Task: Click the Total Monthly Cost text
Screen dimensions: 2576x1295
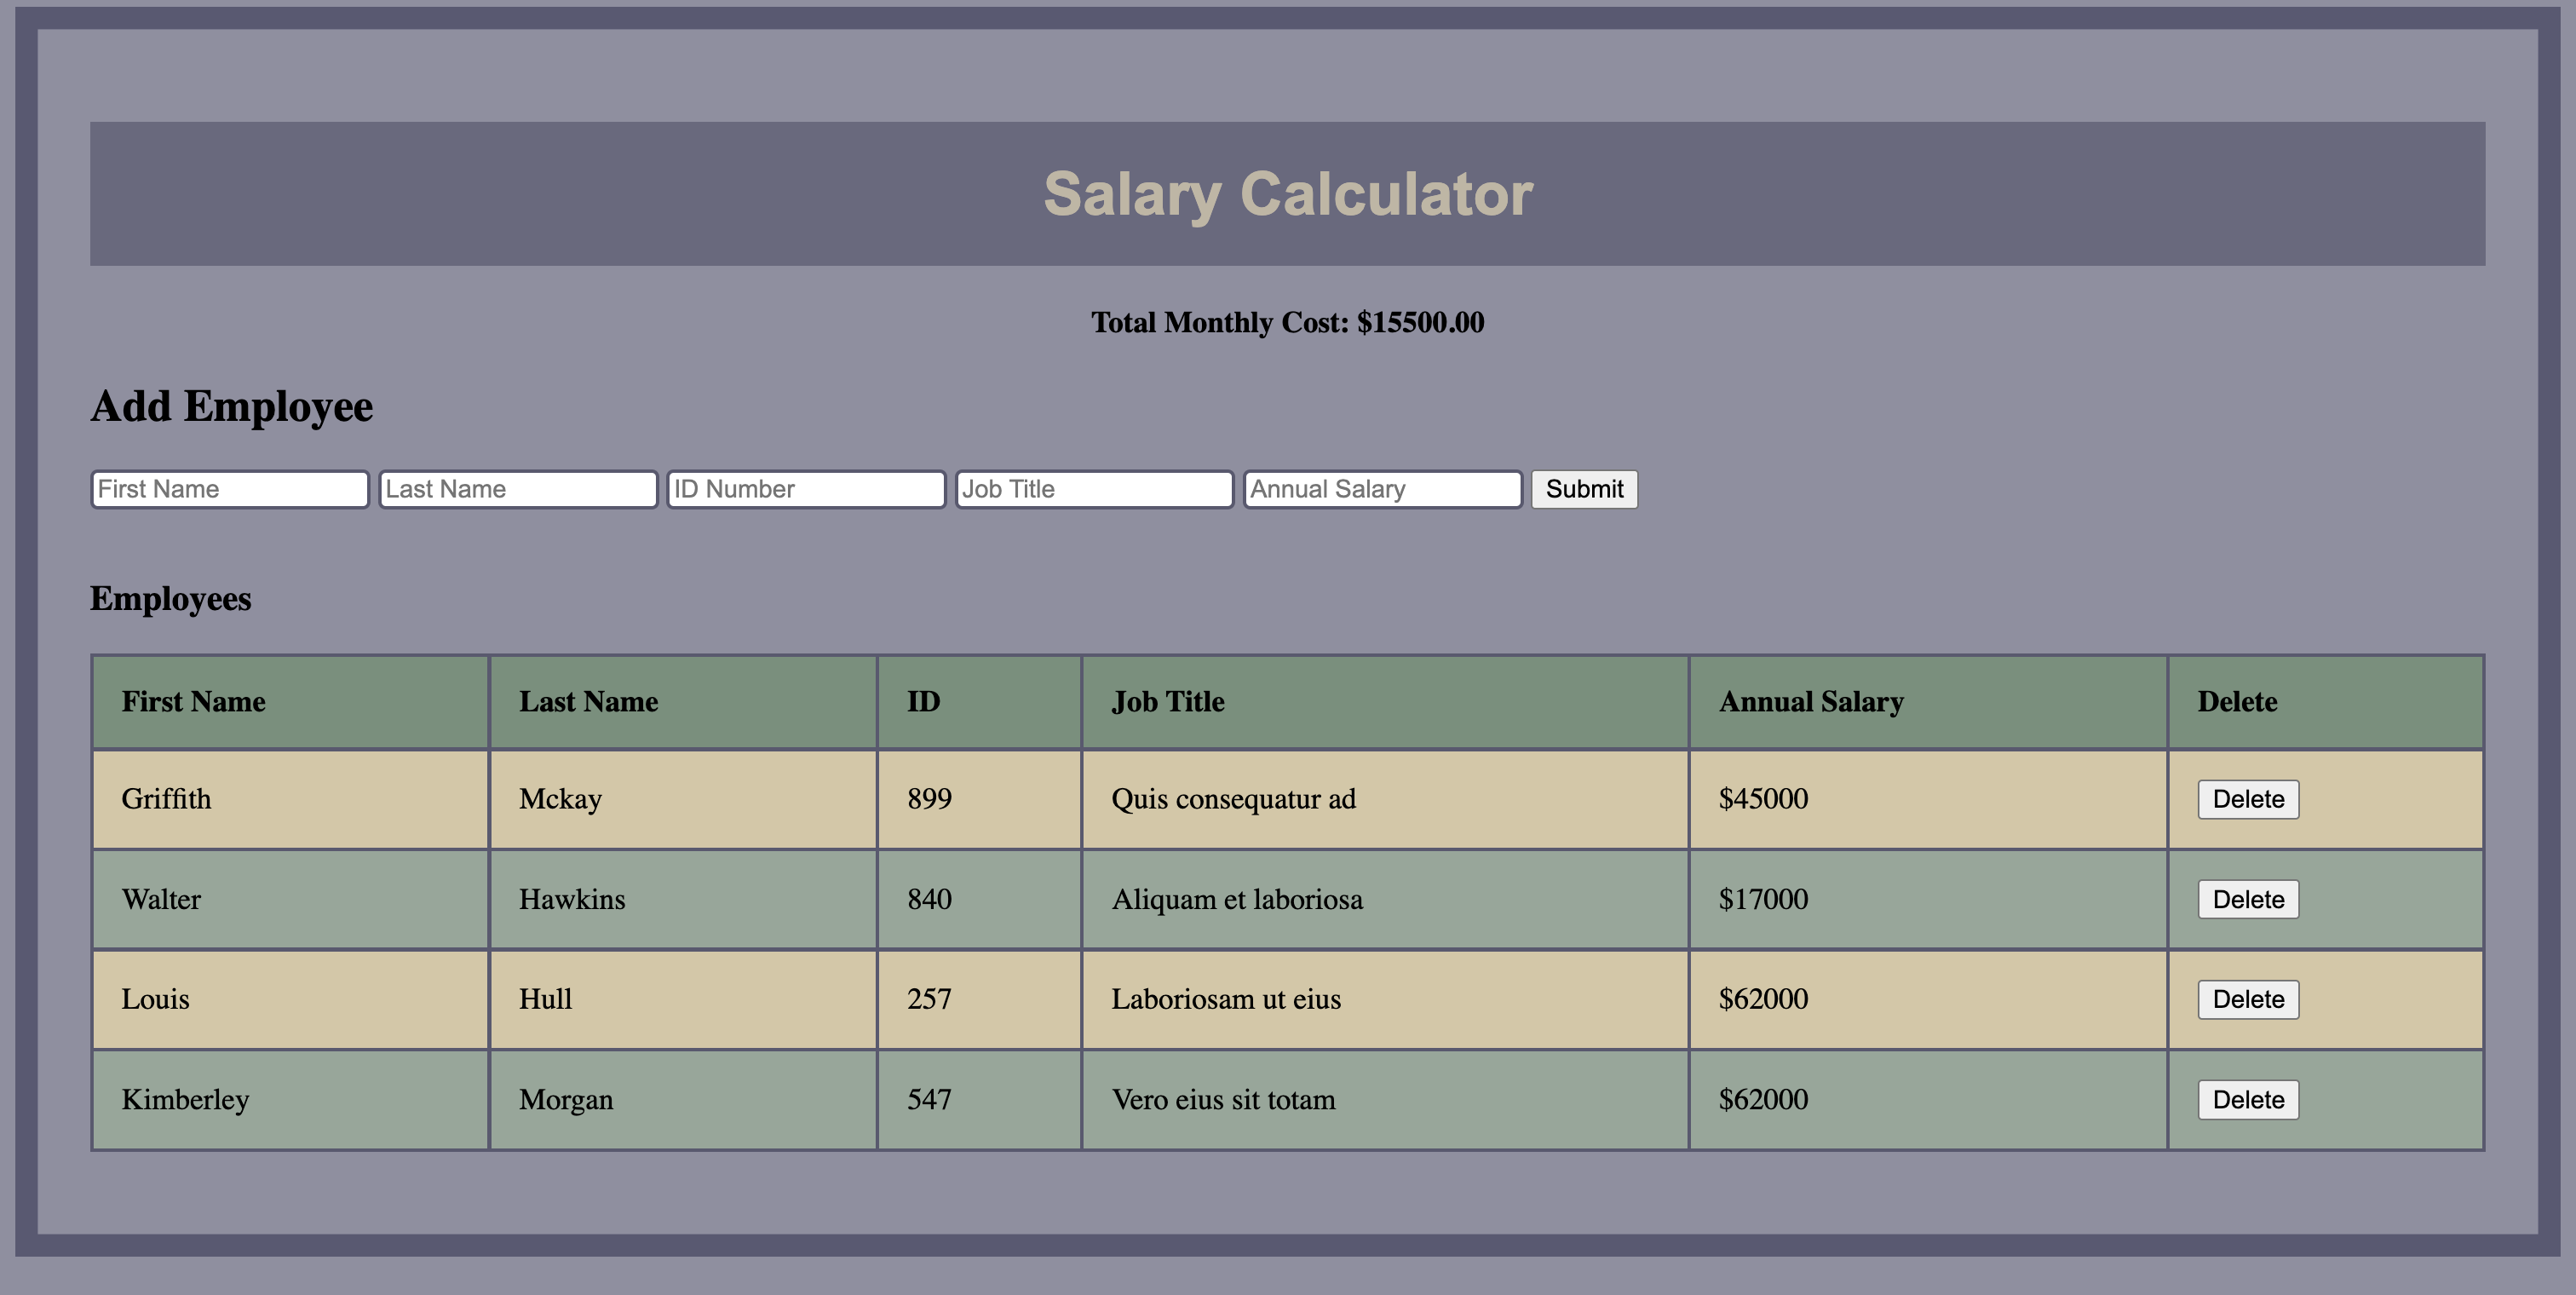Action: click(x=1286, y=322)
